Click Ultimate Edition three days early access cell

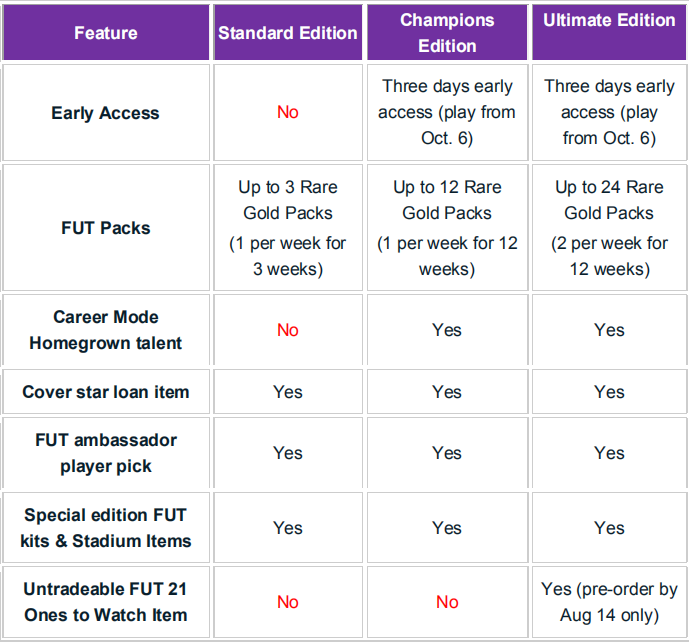click(609, 112)
